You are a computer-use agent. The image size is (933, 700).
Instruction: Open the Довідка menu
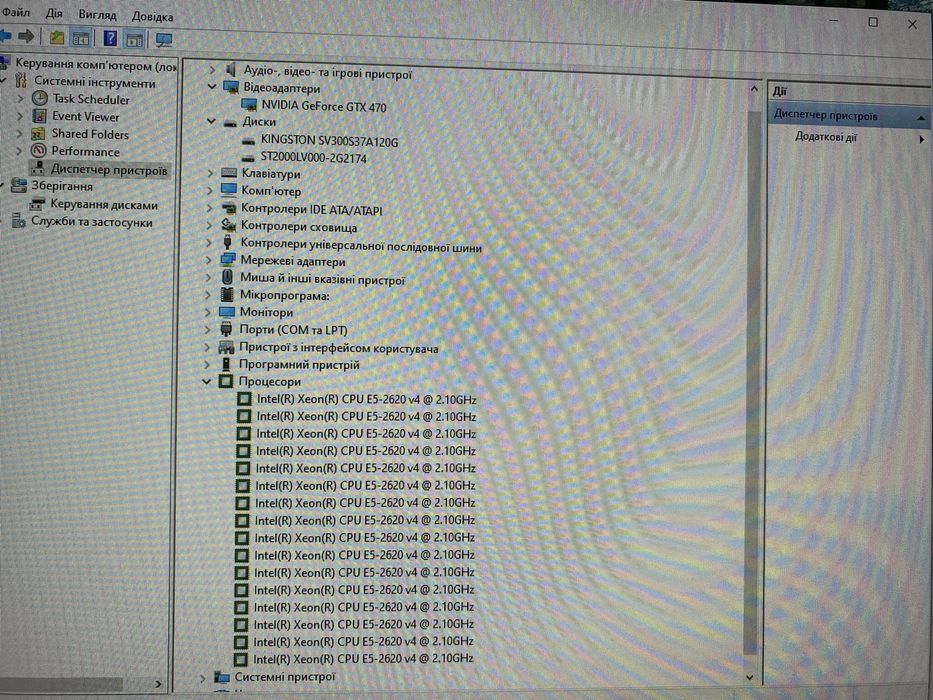(x=152, y=17)
